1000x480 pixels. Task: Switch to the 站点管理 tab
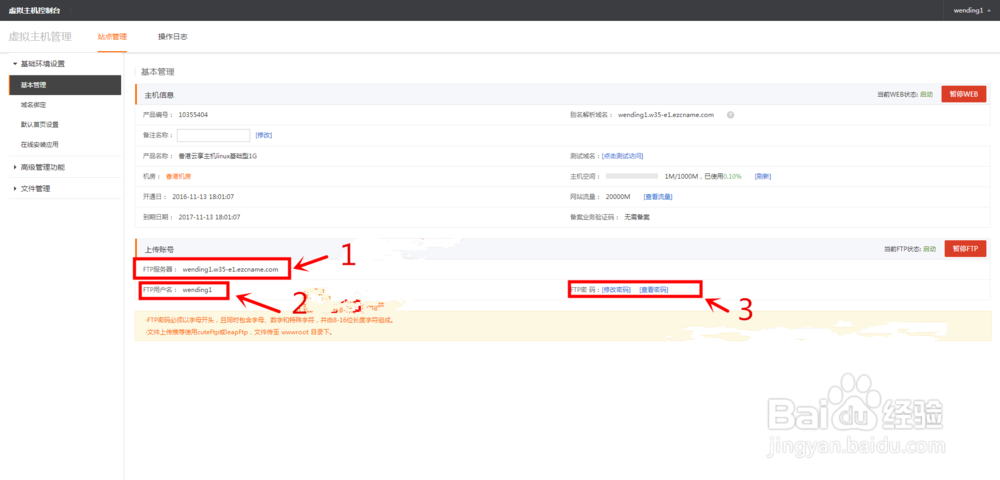pos(112,37)
